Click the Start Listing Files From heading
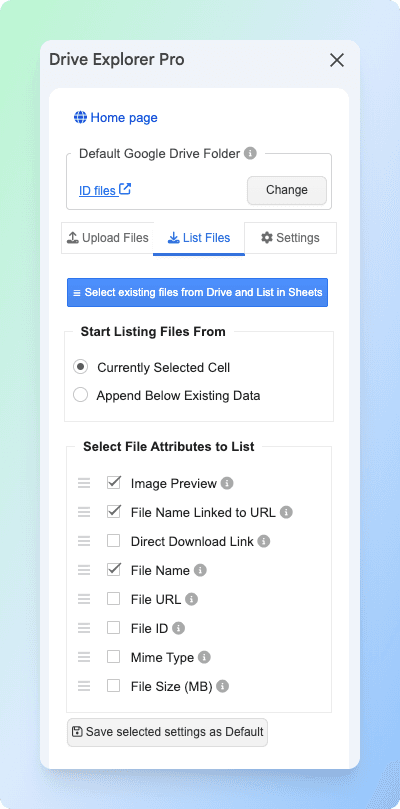400x809 pixels. tap(153, 332)
